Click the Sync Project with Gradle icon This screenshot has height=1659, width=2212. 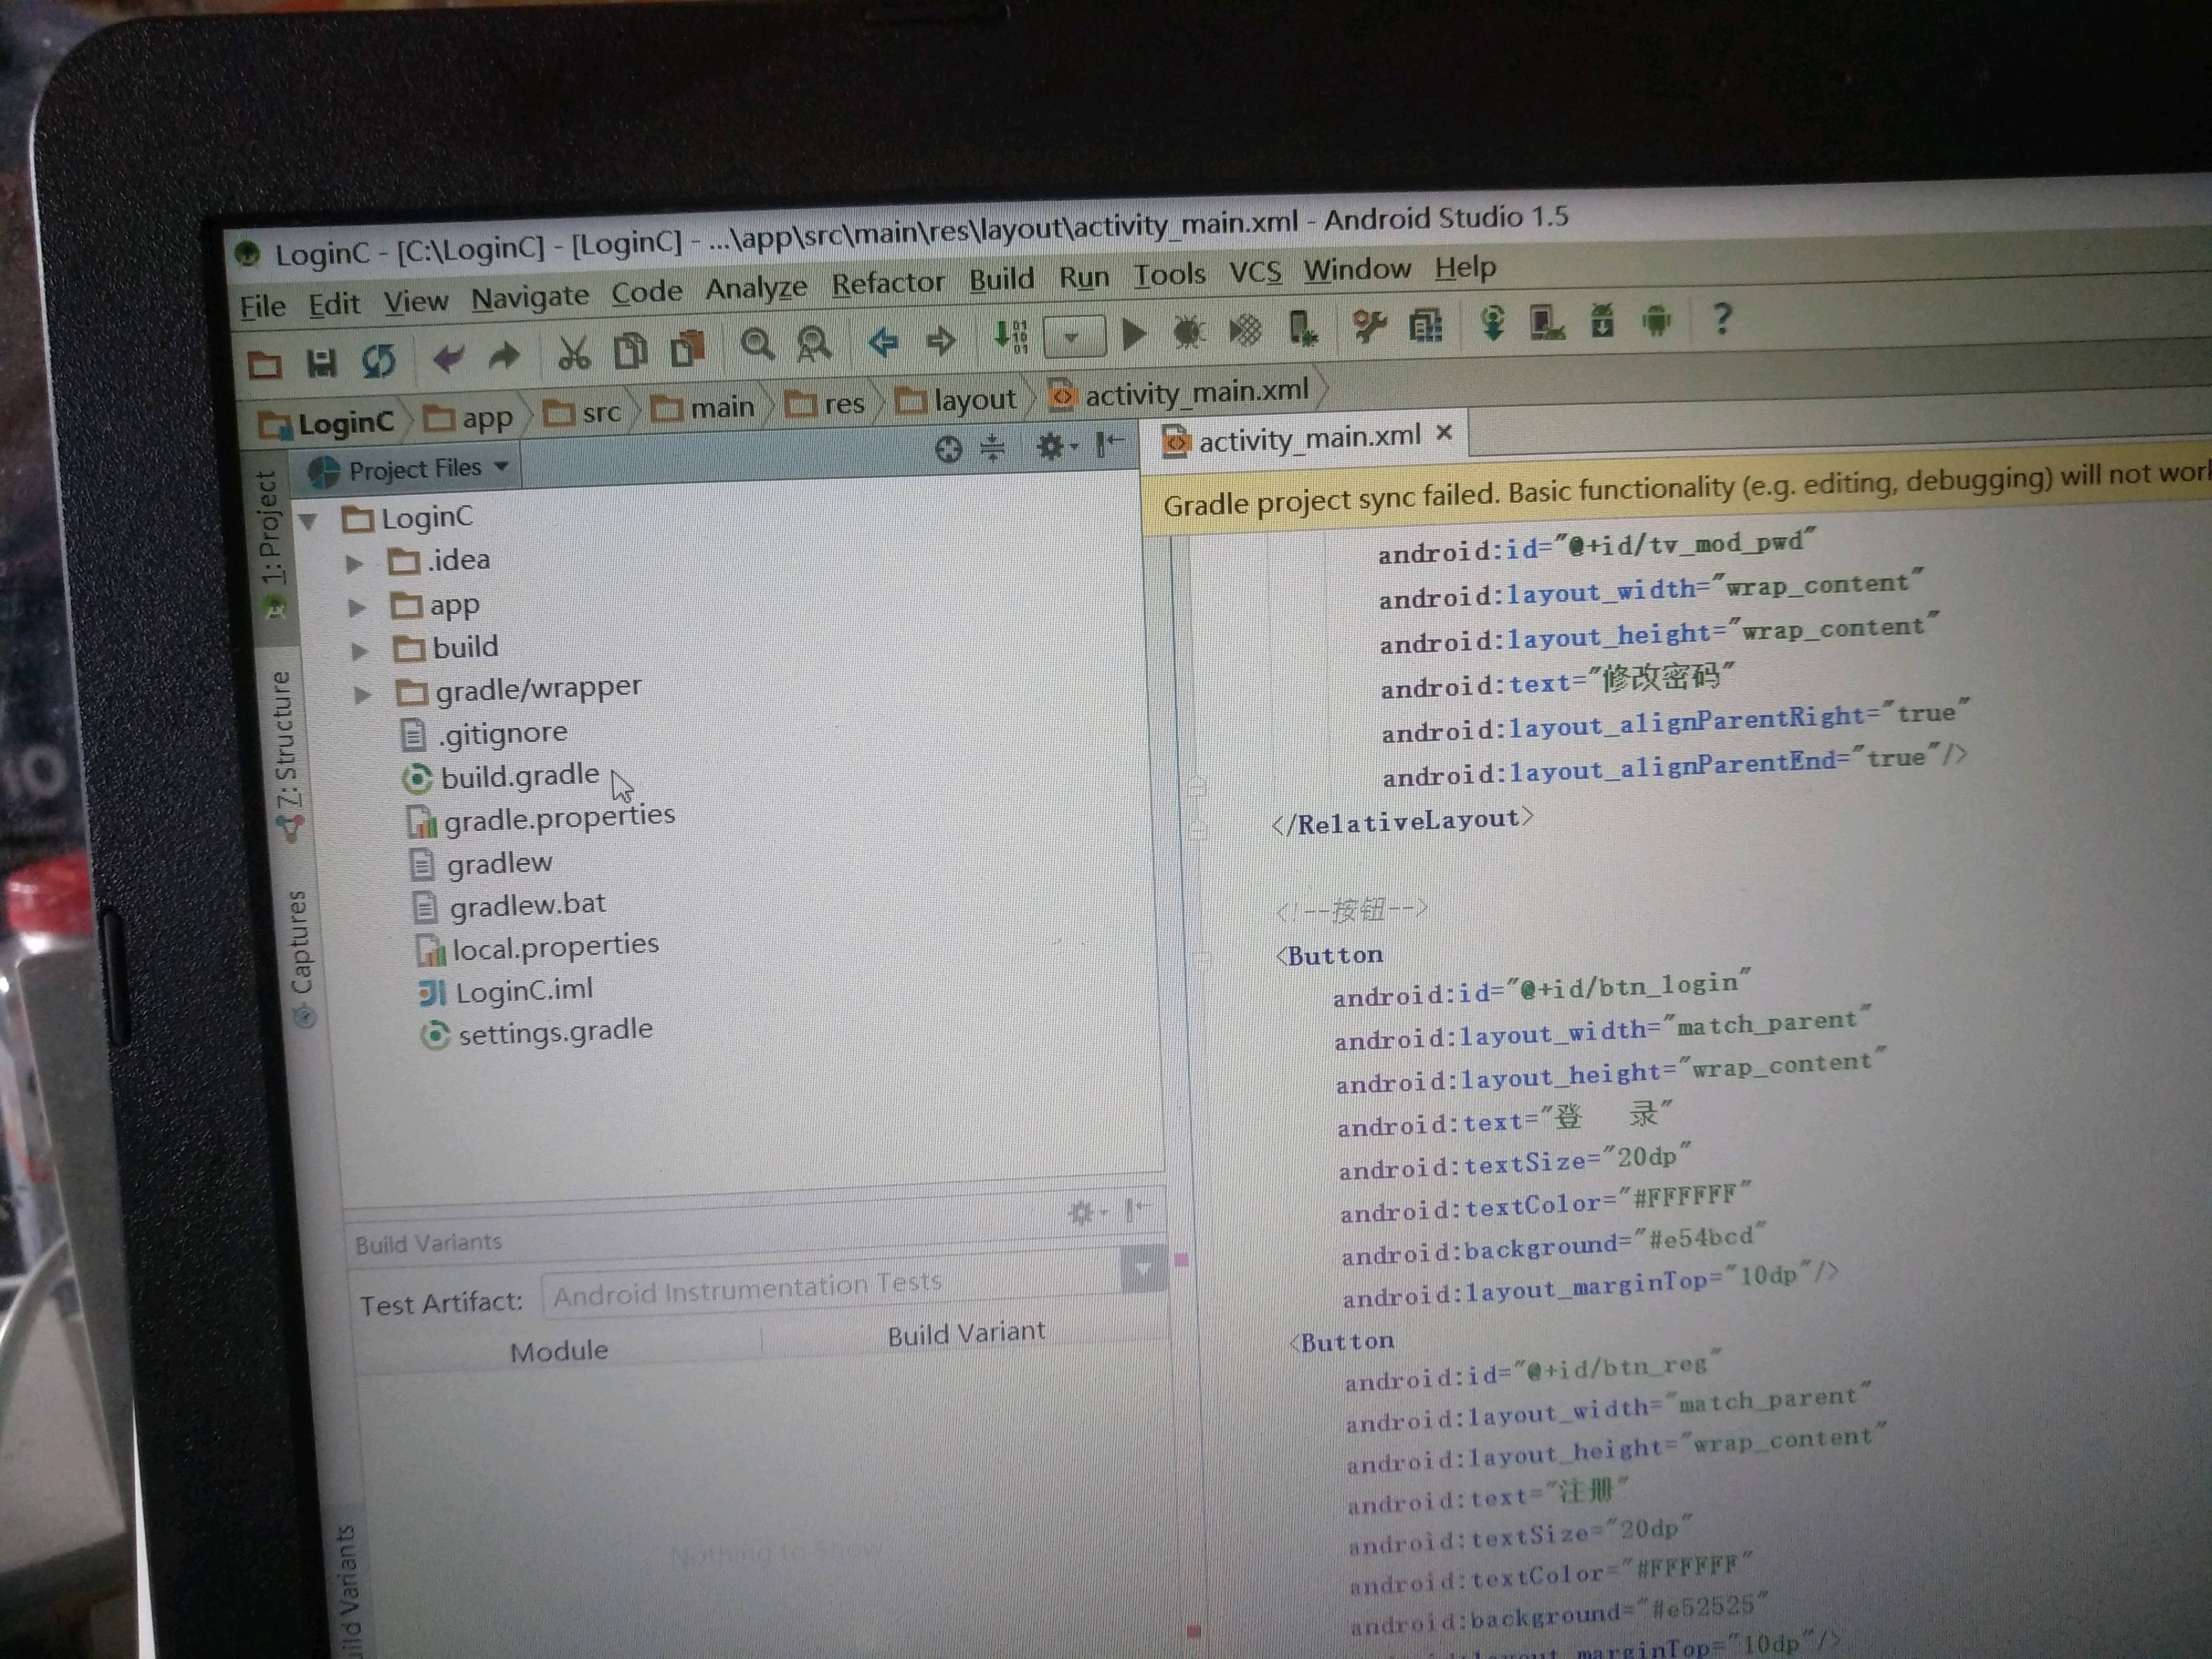tap(1492, 322)
